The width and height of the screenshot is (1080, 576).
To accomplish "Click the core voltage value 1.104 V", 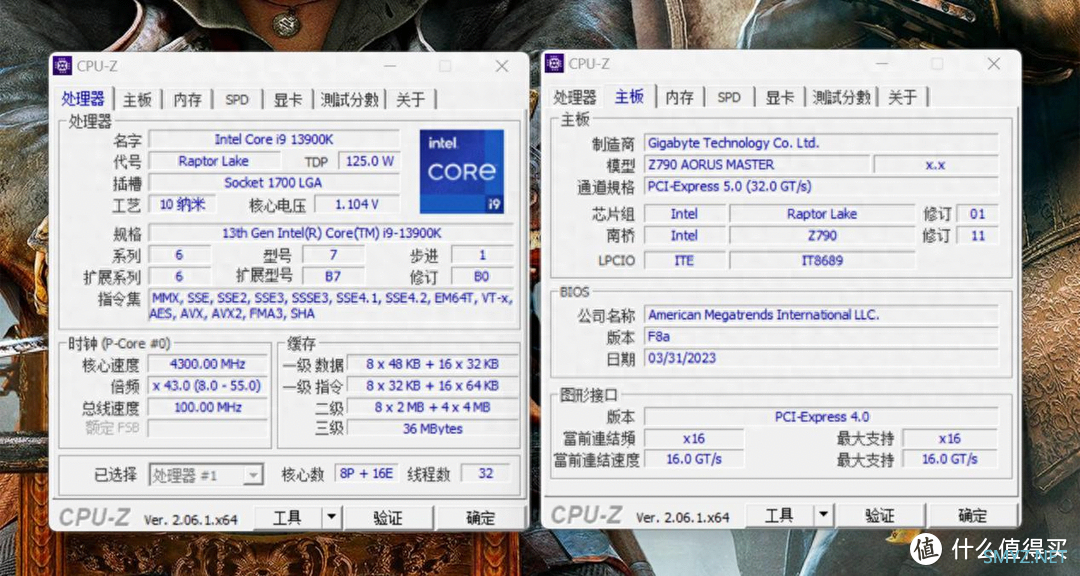I will pos(357,205).
